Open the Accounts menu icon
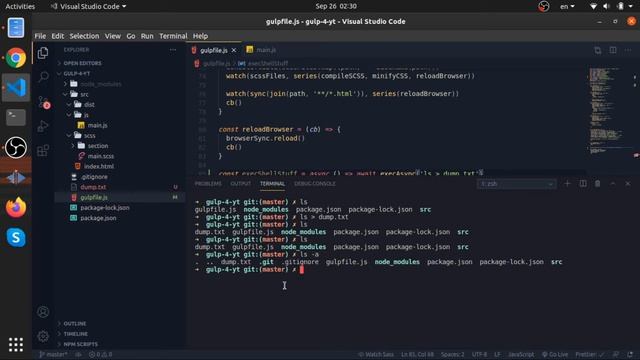This screenshot has height=360, width=640. click(x=43, y=312)
